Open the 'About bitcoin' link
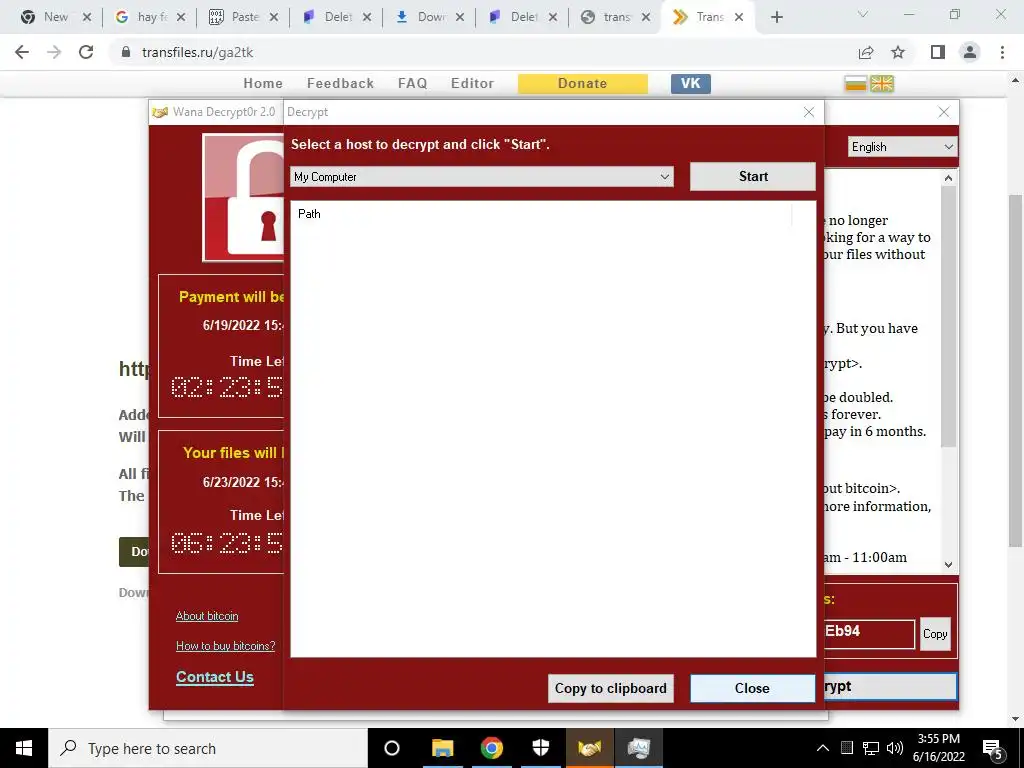1024x768 pixels. pyautogui.click(x=207, y=616)
